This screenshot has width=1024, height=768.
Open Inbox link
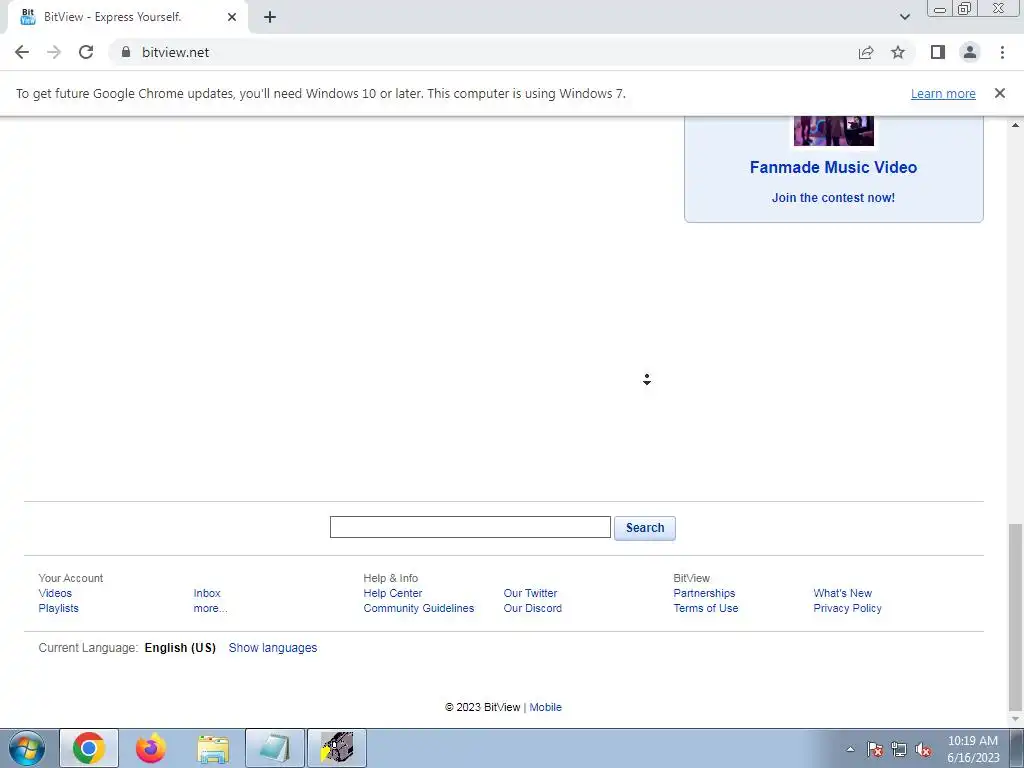tap(207, 593)
